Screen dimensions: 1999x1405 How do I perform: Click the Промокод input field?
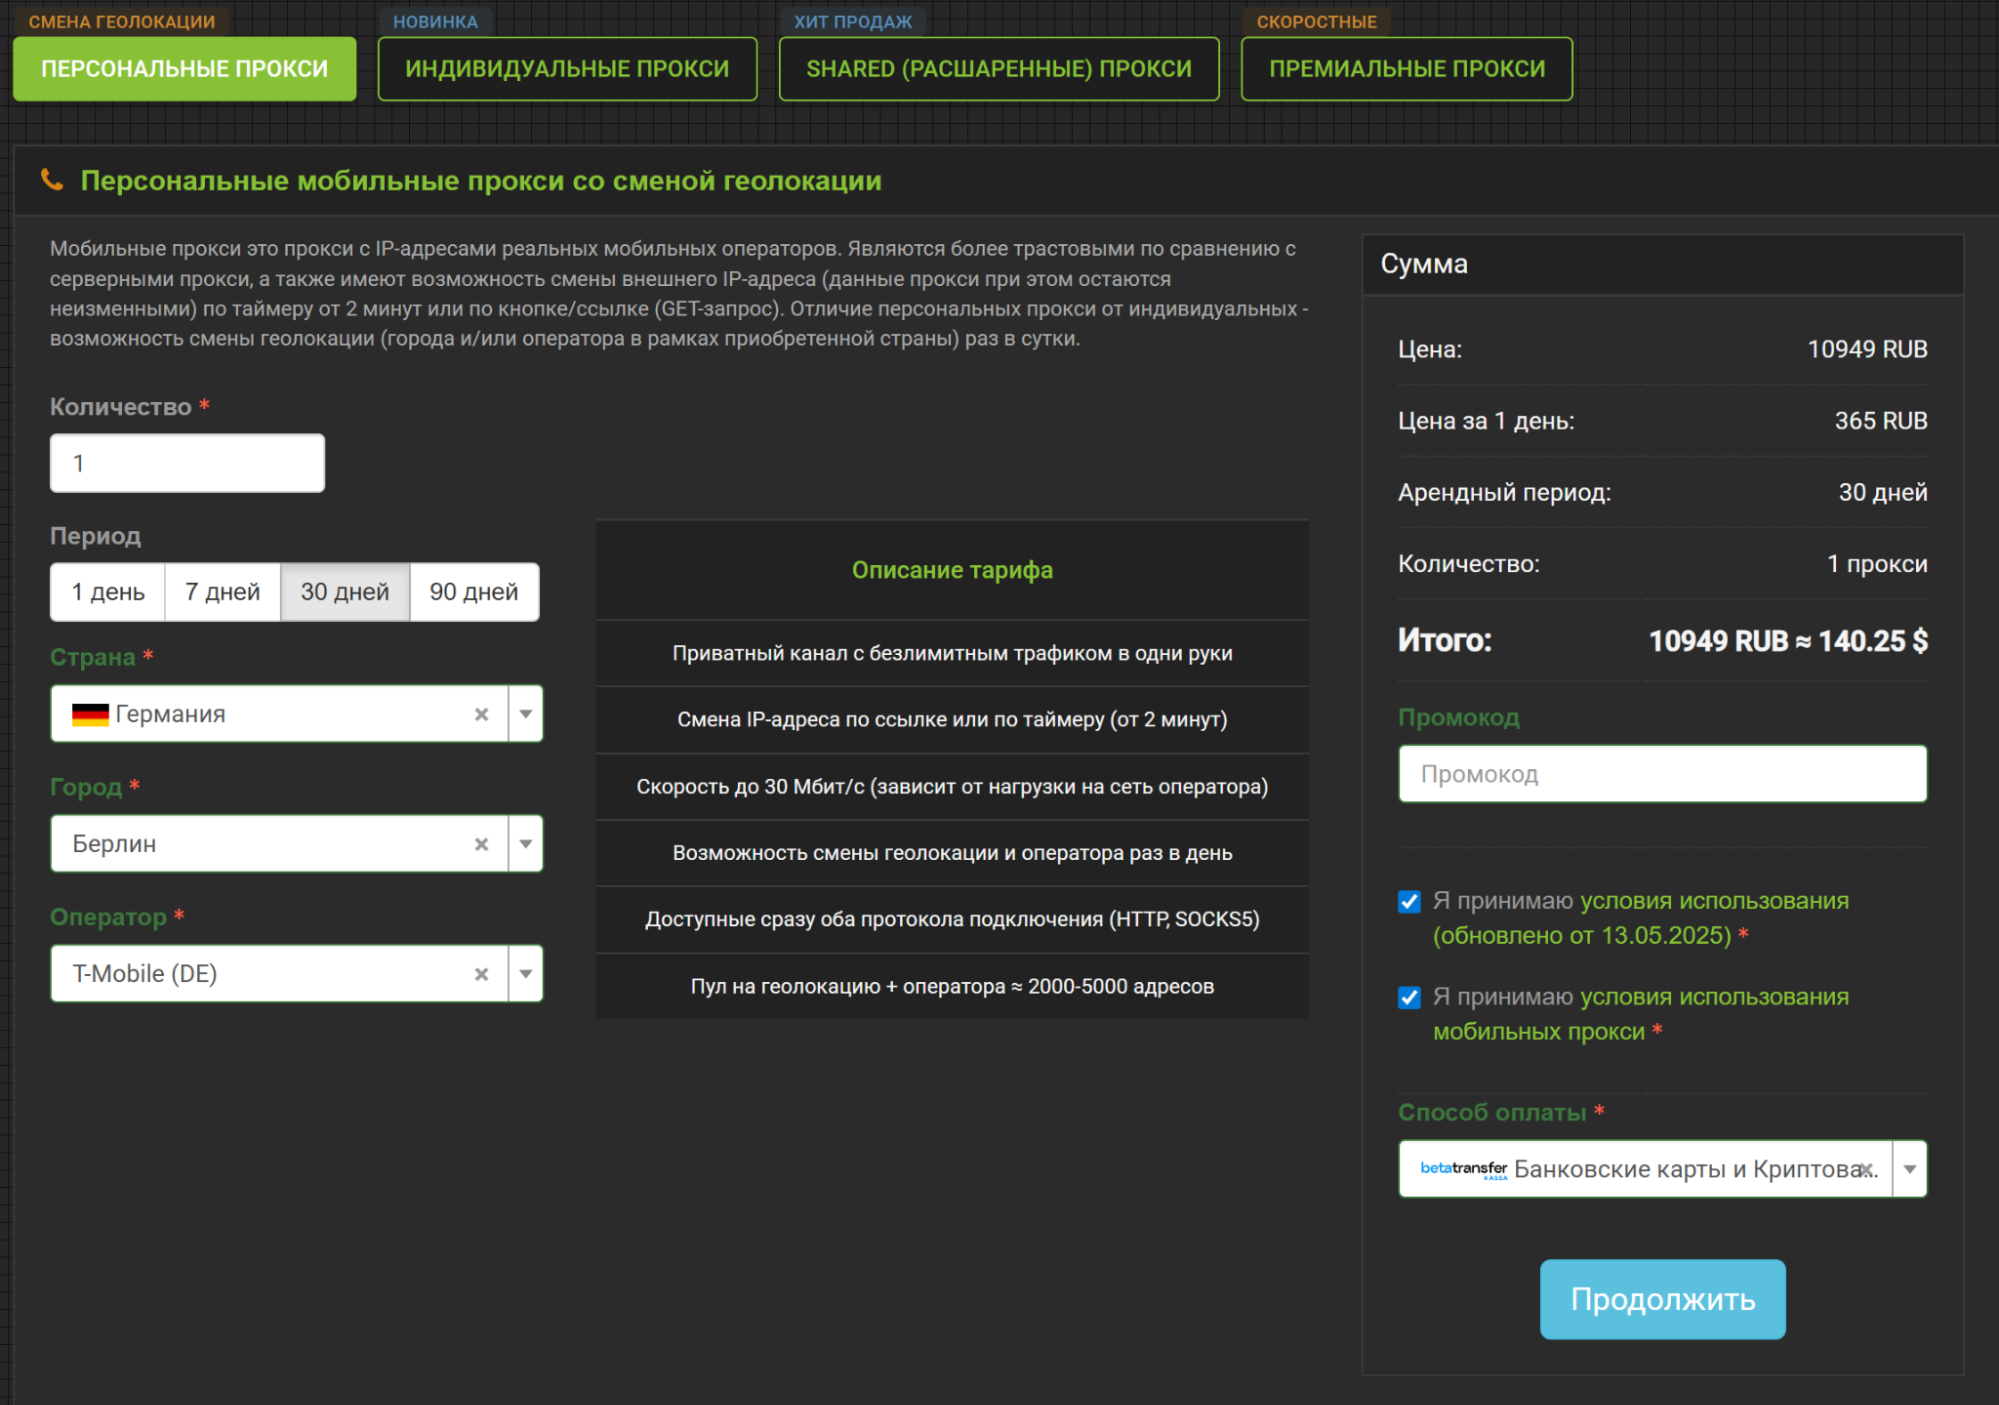[1662, 774]
